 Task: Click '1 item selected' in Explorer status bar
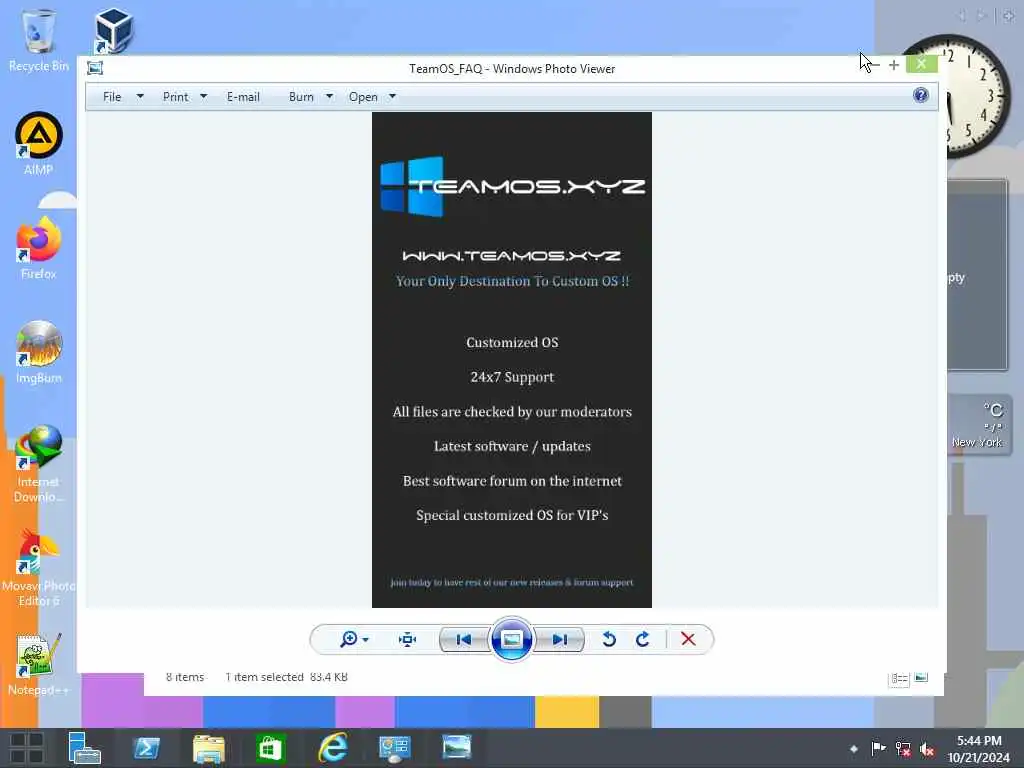(x=264, y=677)
